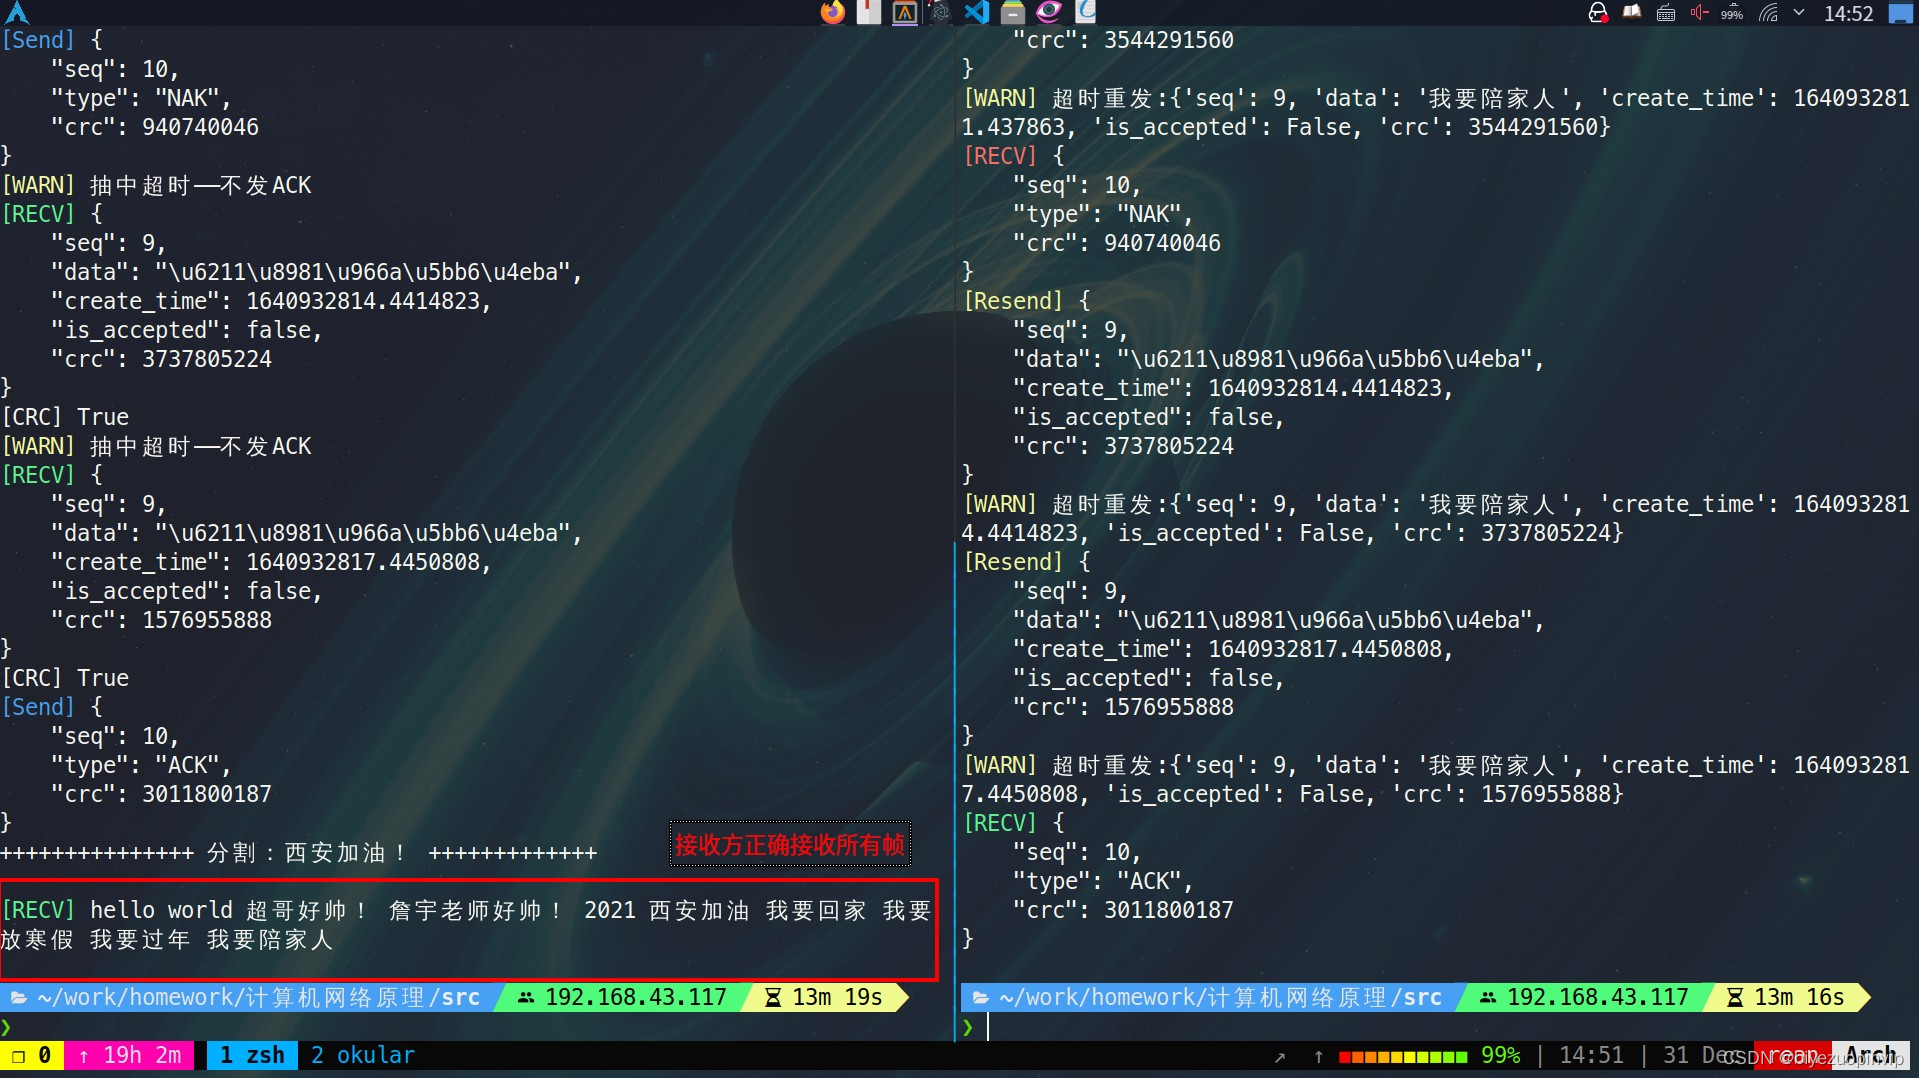Click the pink eye viewer app icon
Viewport: 1919px width, 1078px height.
(1049, 13)
